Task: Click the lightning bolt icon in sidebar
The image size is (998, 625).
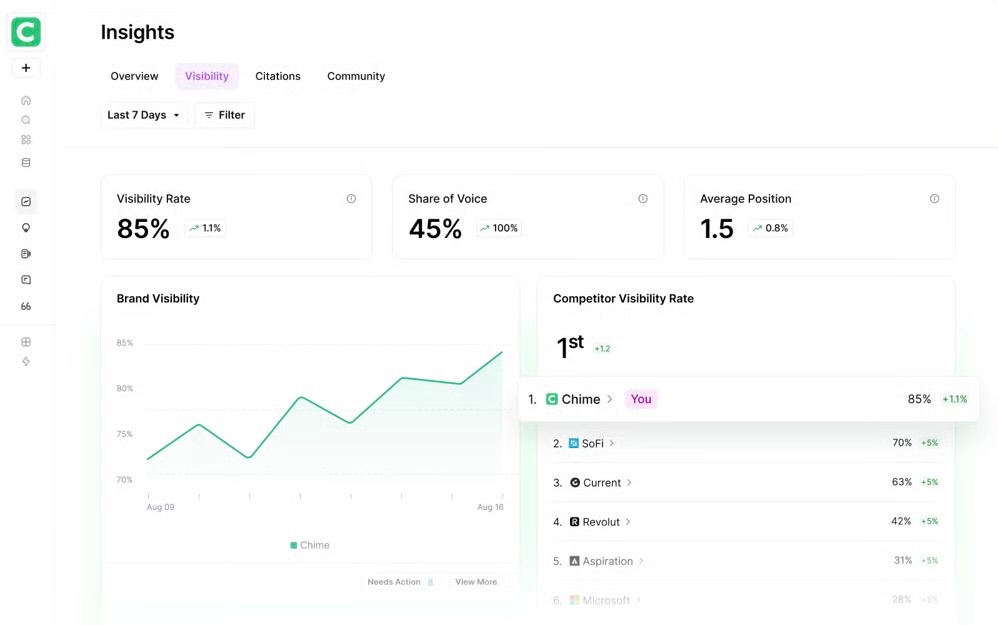Action: coord(26,362)
